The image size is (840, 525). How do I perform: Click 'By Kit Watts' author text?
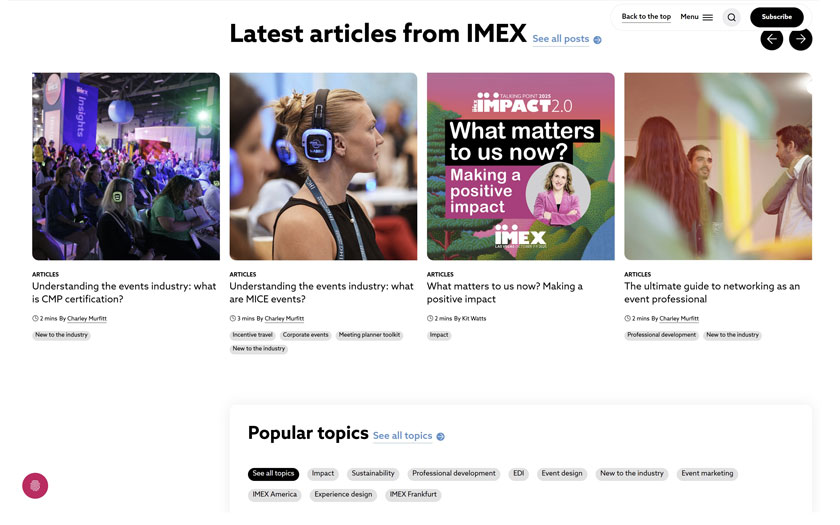(x=470, y=318)
